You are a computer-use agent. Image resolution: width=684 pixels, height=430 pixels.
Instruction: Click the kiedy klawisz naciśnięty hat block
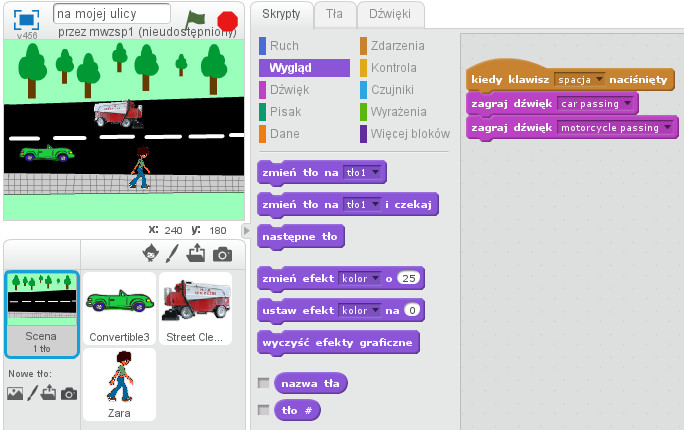point(570,76)
